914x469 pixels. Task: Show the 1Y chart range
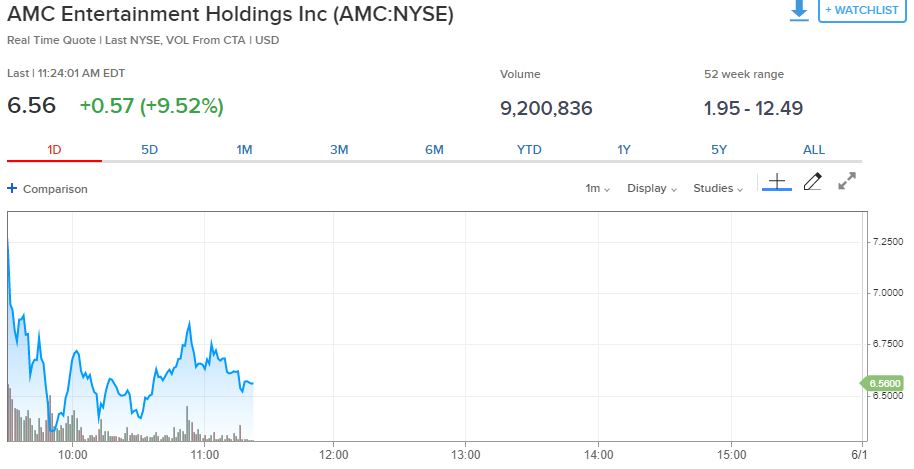coord(624,150)
